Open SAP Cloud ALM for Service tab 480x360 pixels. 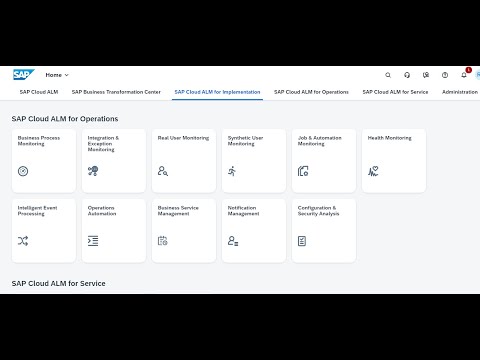pos(395,92)
